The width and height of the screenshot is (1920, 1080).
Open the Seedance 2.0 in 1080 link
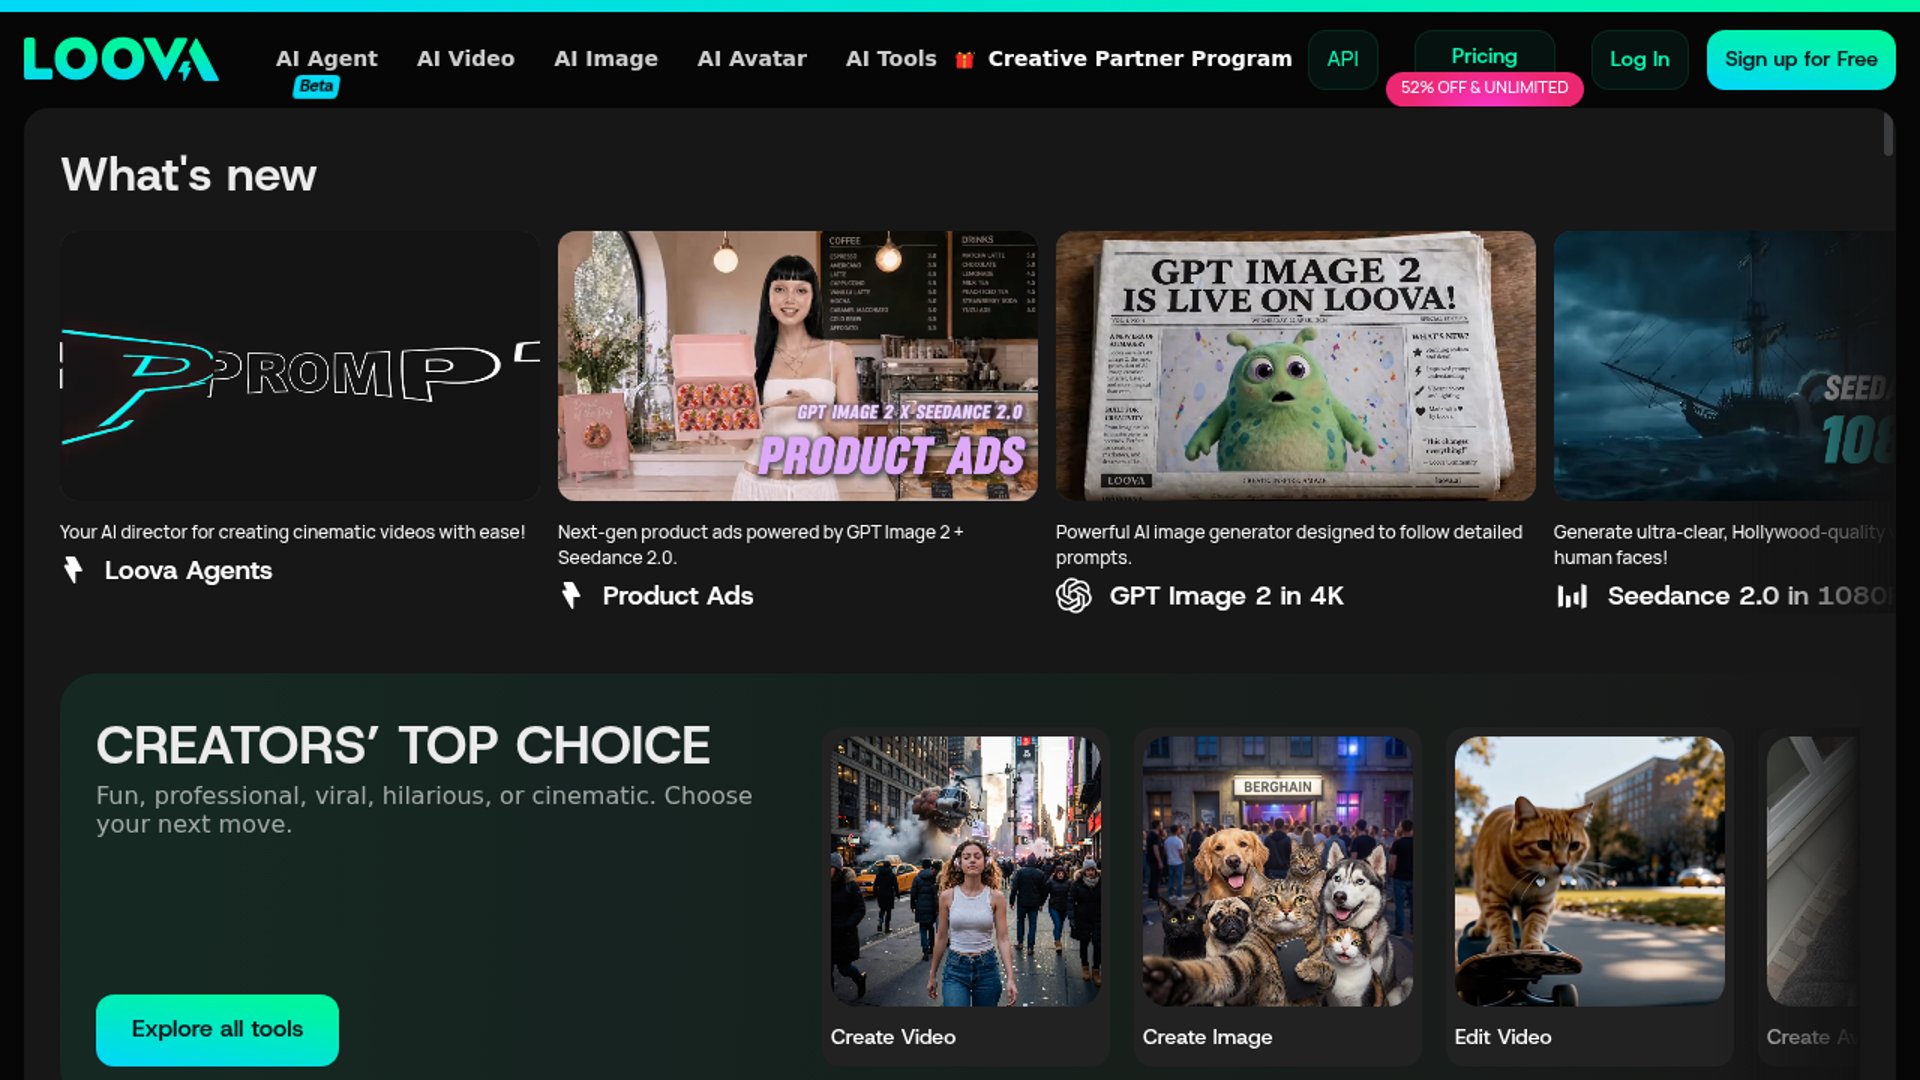[1750, 596]
